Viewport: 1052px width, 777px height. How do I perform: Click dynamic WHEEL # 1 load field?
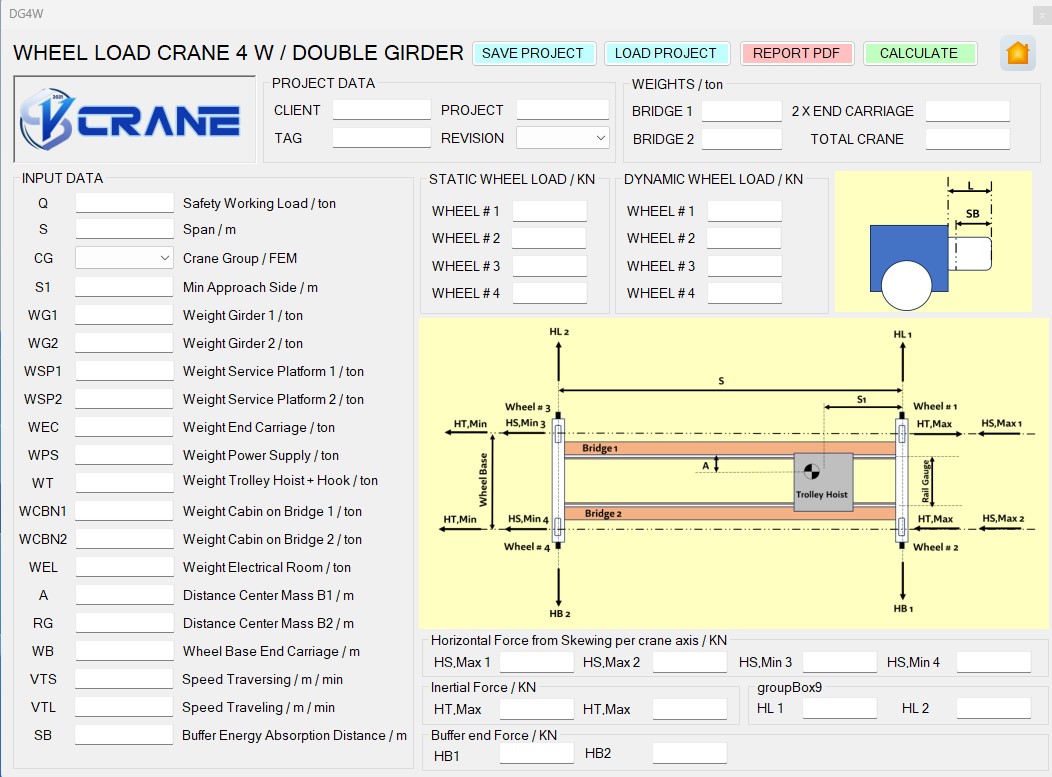pos(745,211)
